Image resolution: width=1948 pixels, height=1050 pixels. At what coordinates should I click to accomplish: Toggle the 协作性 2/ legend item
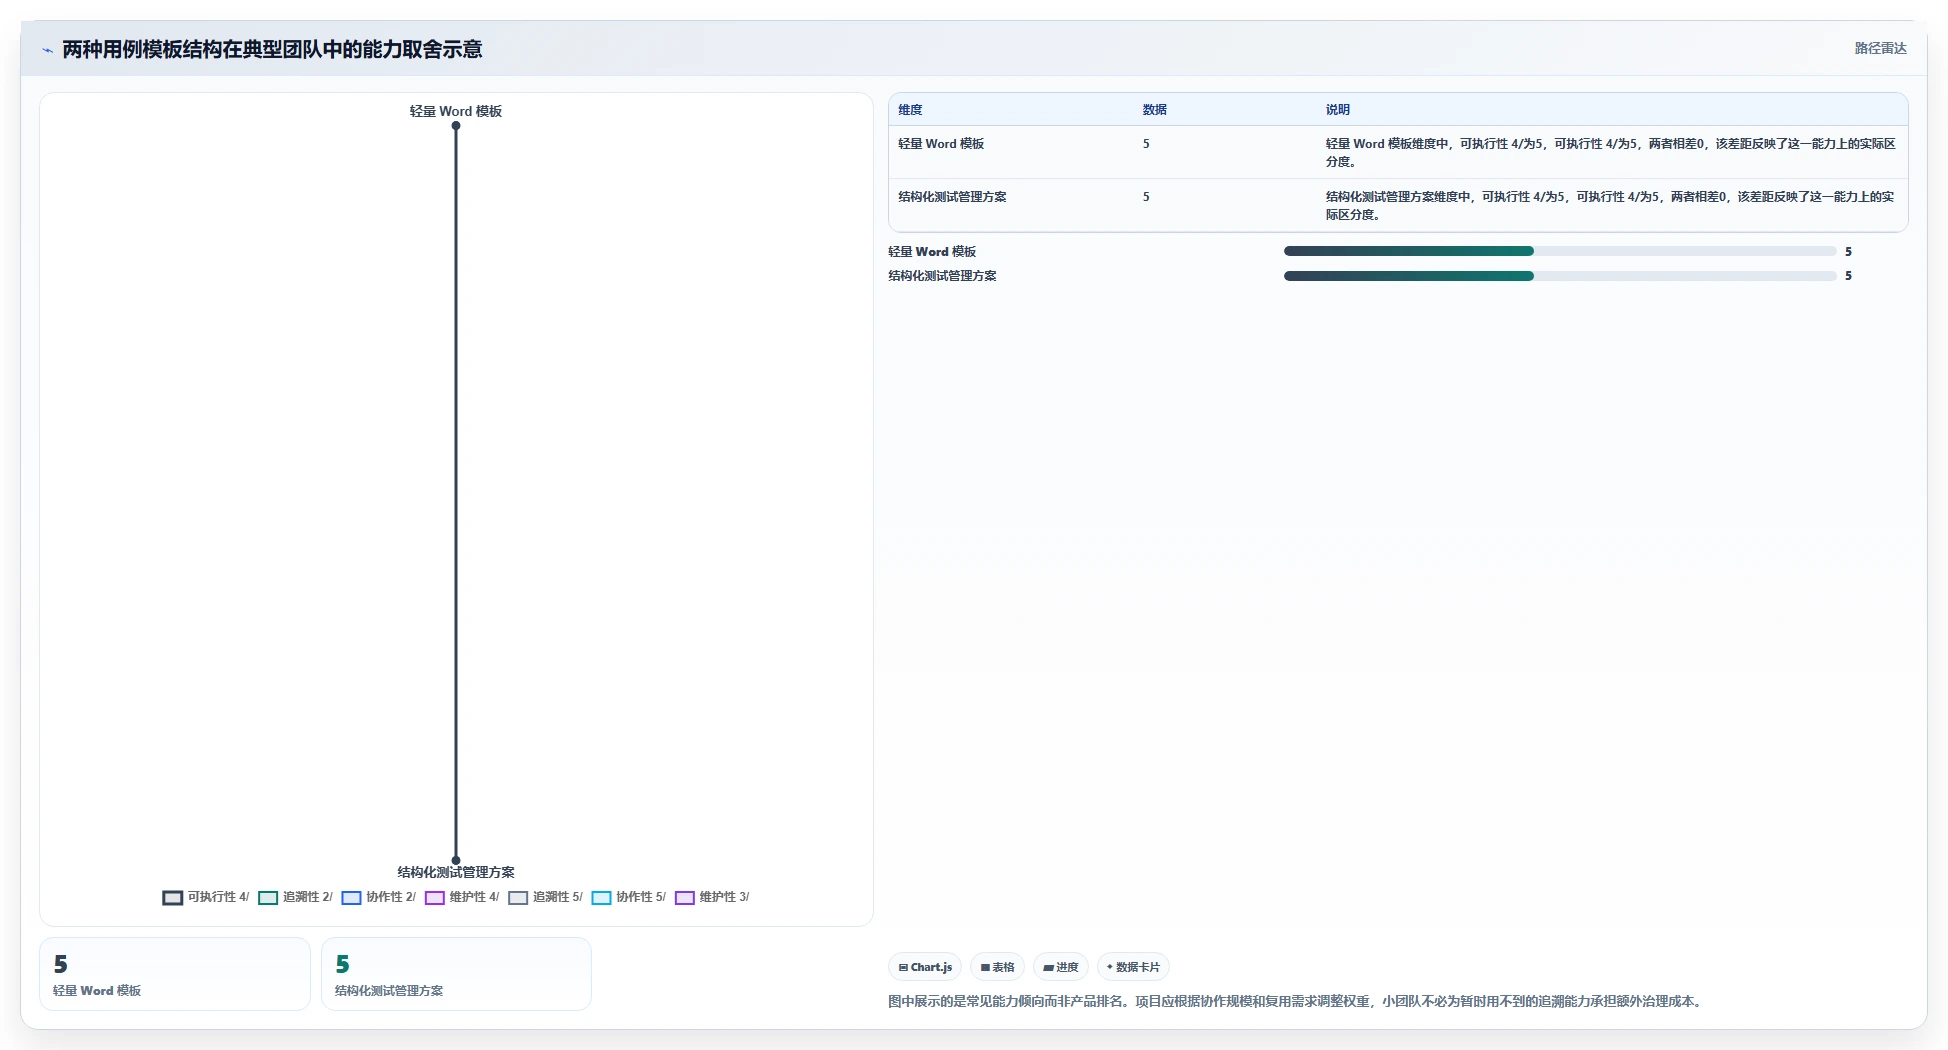378,897
